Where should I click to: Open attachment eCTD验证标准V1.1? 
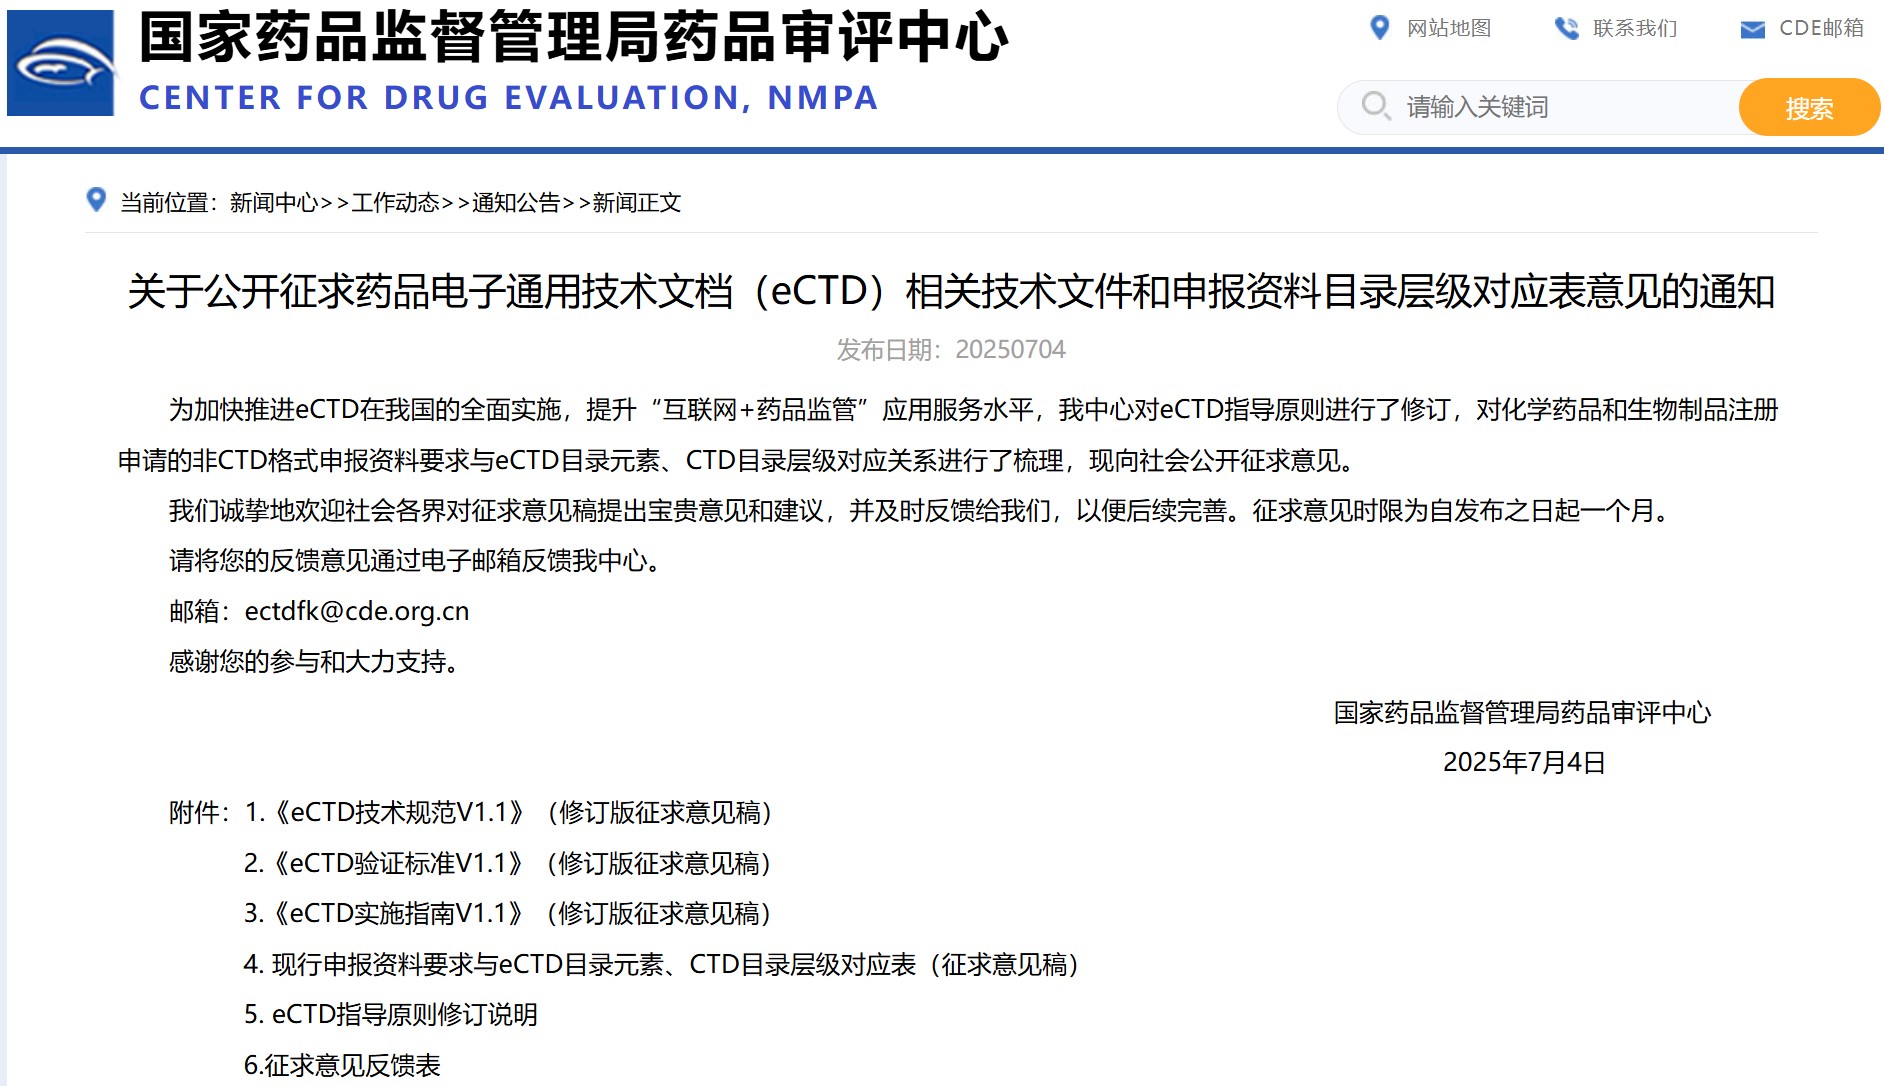point(510,863)
